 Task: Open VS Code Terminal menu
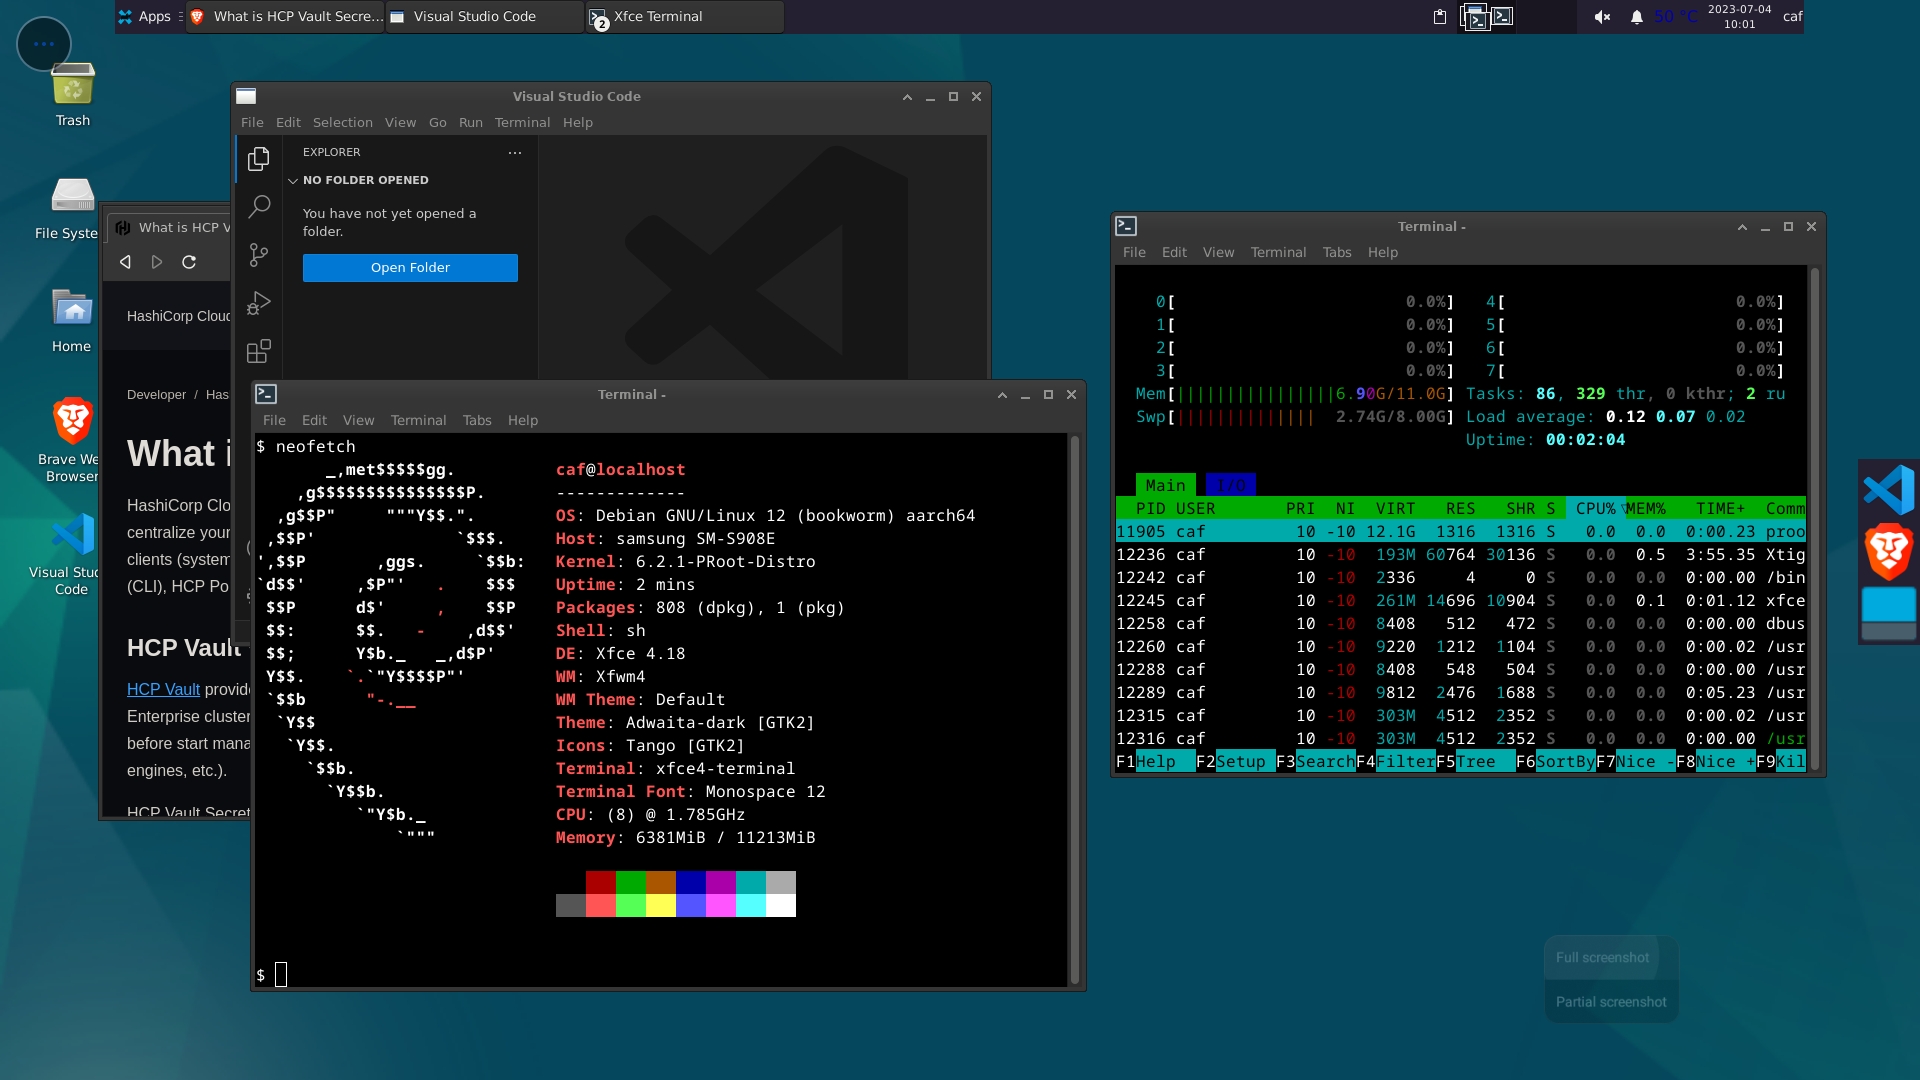[x=522, y=123]
